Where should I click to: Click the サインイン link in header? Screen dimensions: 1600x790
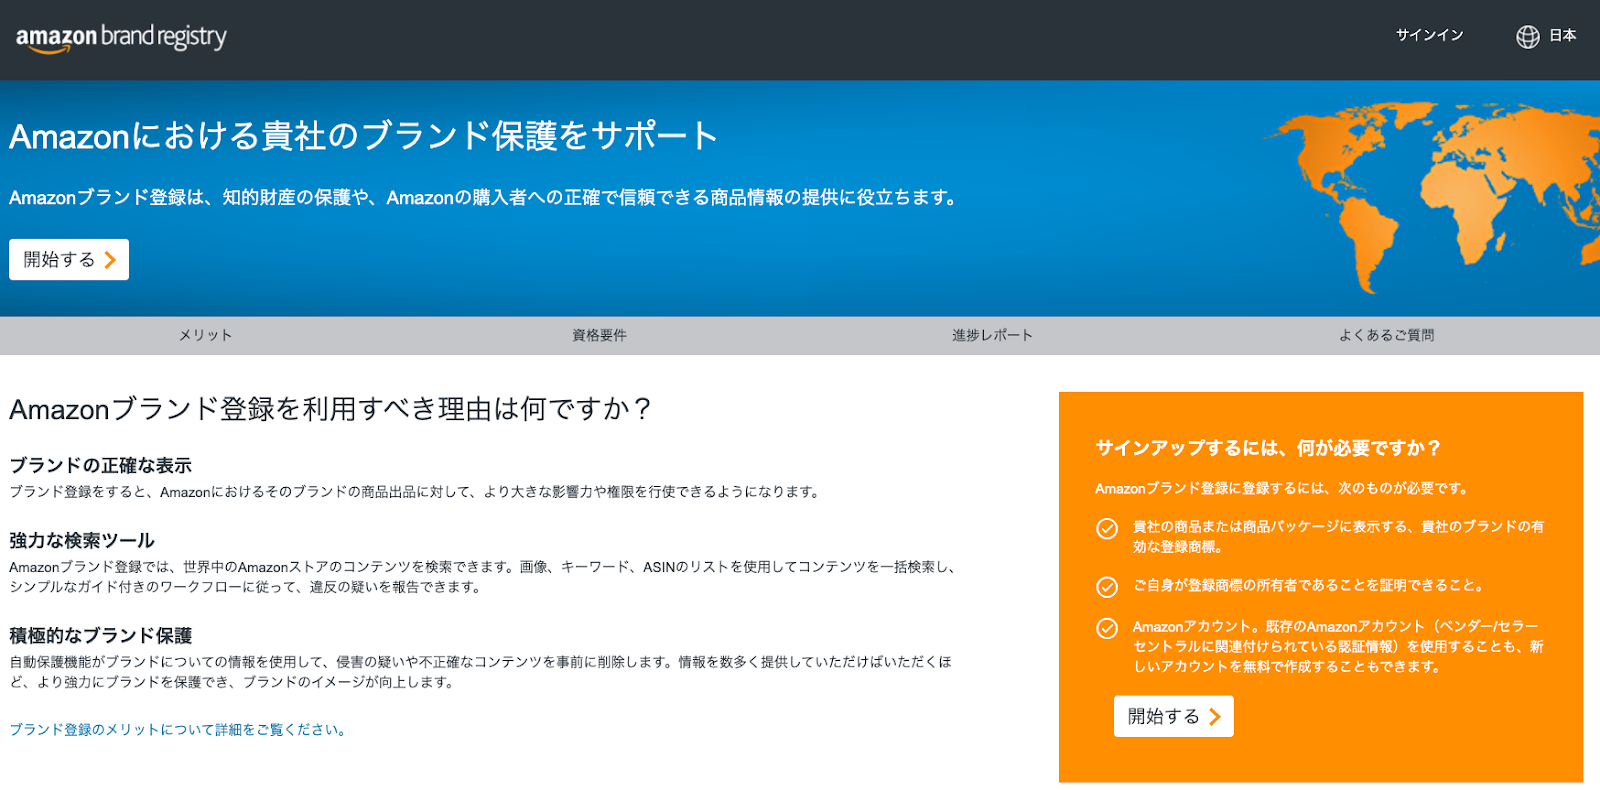click(x=1429, y=35)
